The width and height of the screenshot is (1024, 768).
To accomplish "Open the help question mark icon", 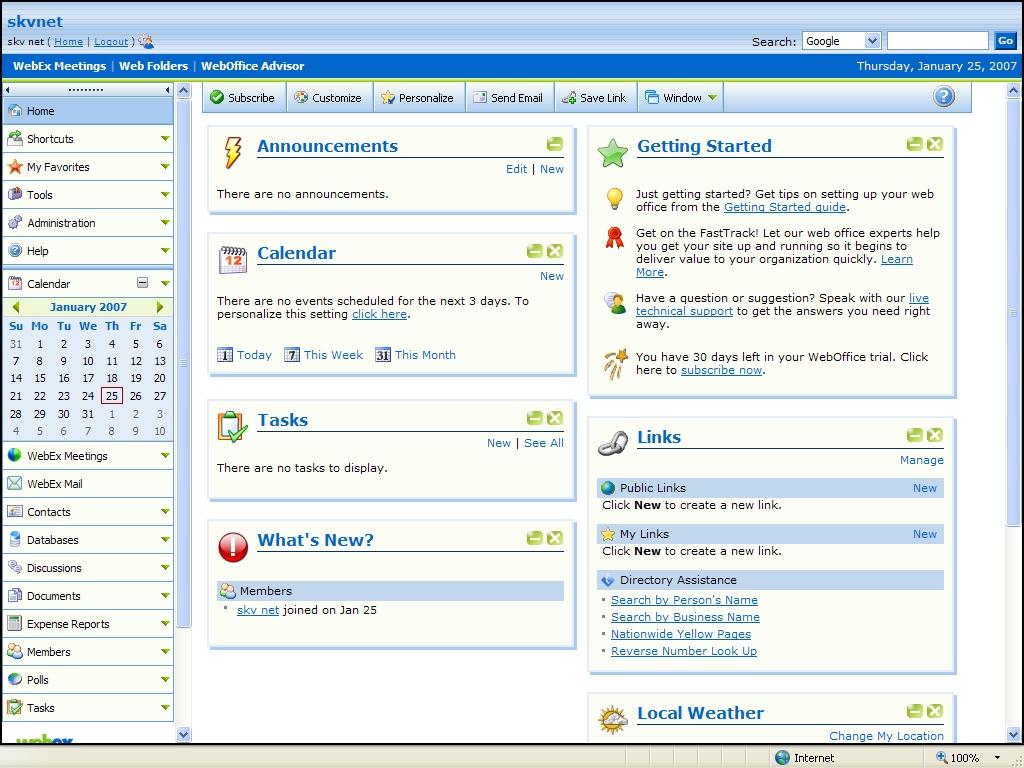I will 944,97.
